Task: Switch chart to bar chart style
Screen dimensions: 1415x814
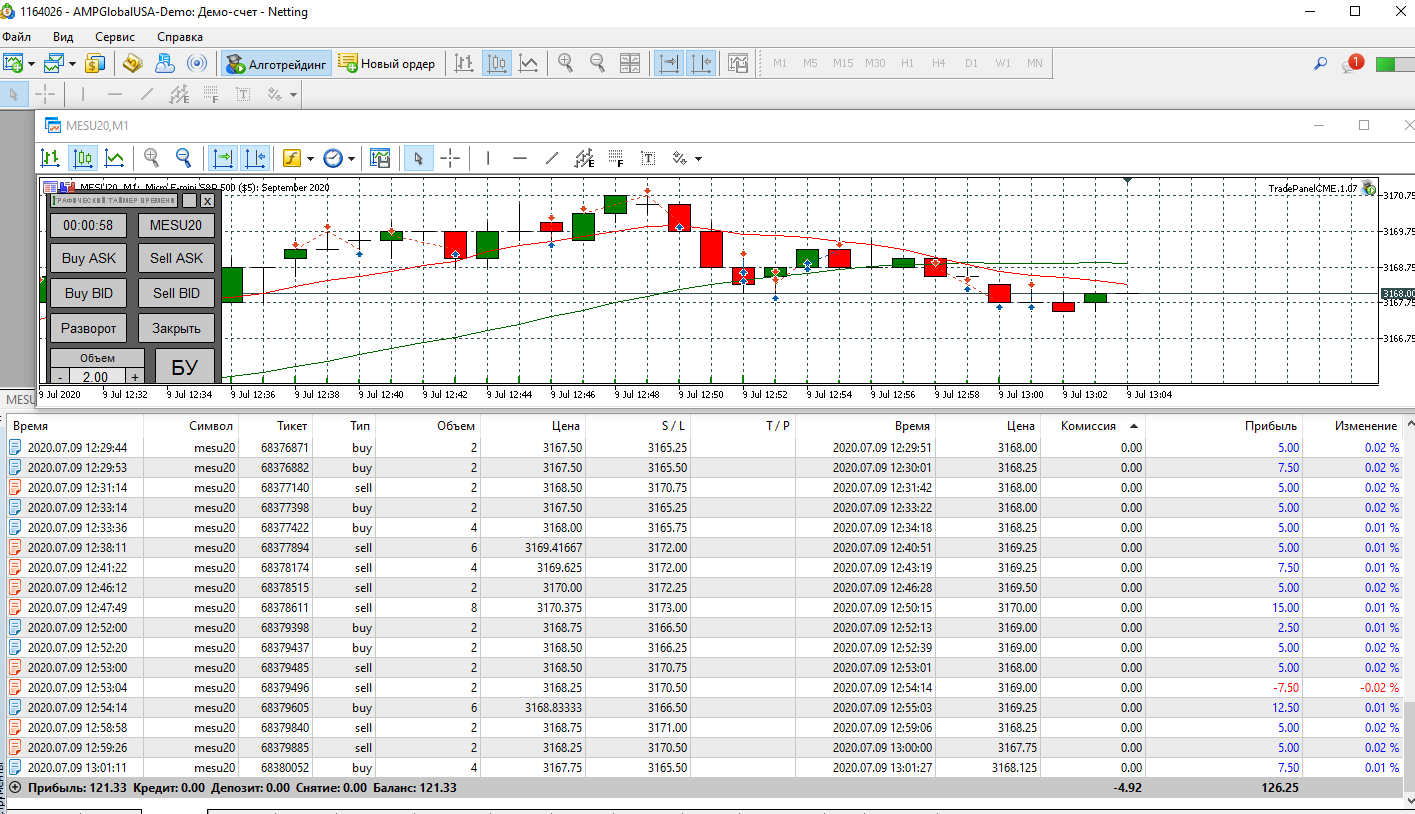Action: point(50,158)
